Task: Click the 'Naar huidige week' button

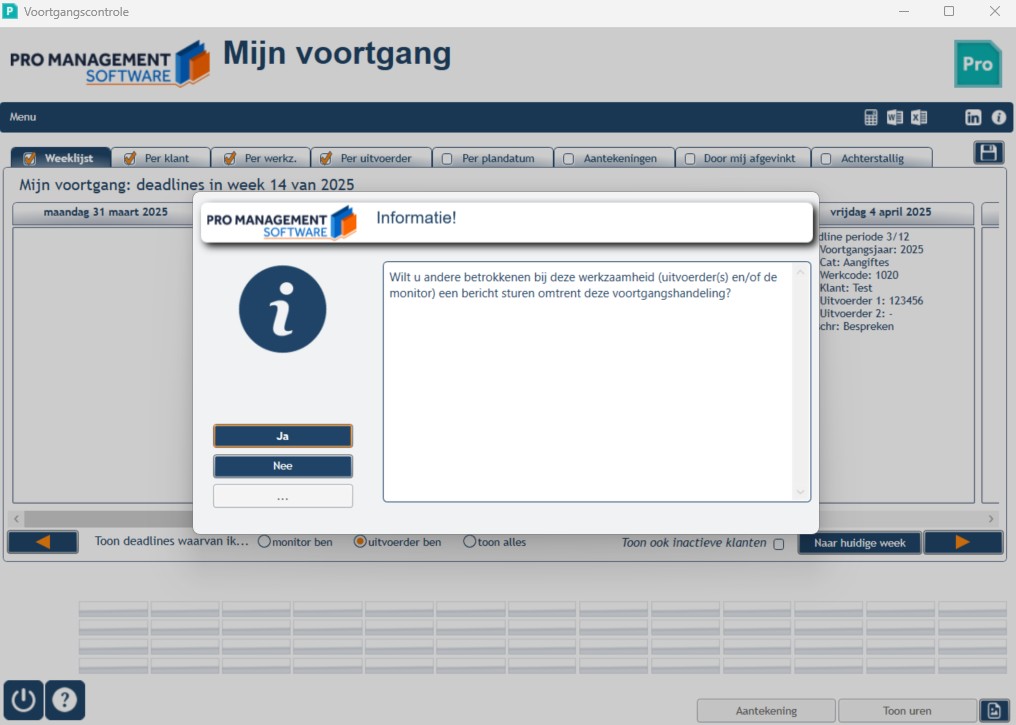Action: click(x=859, y=543)
